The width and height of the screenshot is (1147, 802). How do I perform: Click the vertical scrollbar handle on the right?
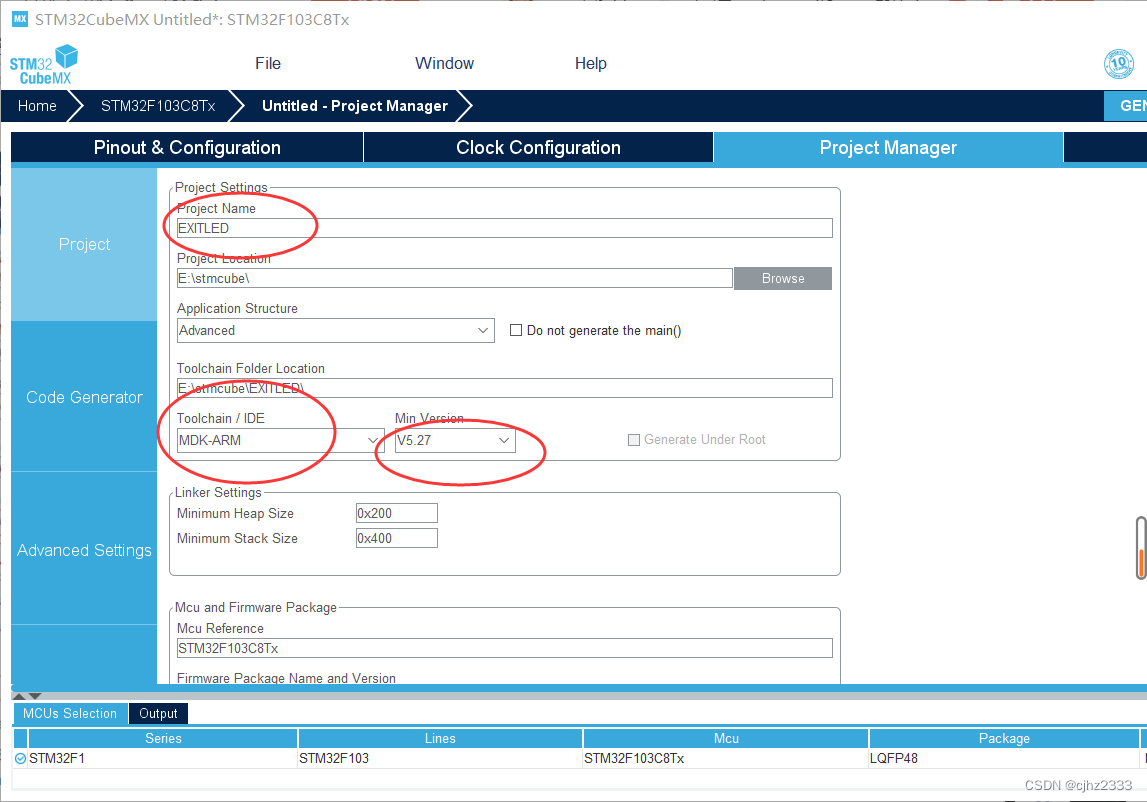click(x=1140, y=548)
